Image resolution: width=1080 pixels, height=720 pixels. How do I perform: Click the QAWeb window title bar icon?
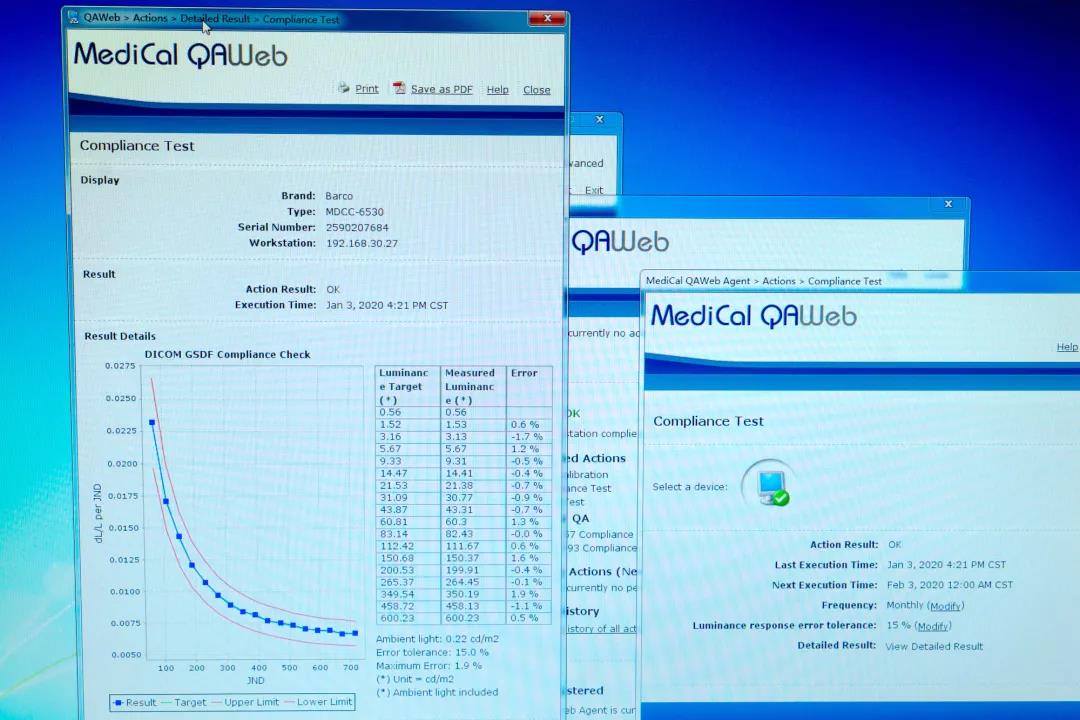[x=73, y=18]
